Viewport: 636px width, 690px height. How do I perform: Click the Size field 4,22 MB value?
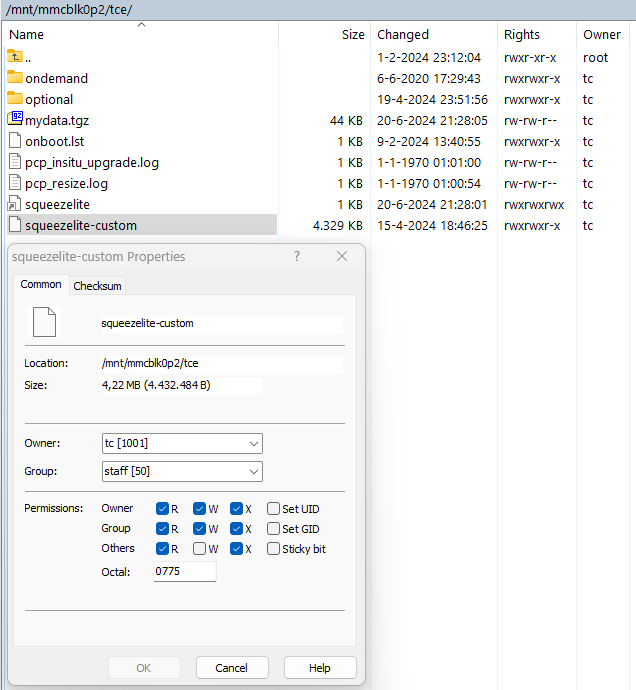tap(181, 385)
